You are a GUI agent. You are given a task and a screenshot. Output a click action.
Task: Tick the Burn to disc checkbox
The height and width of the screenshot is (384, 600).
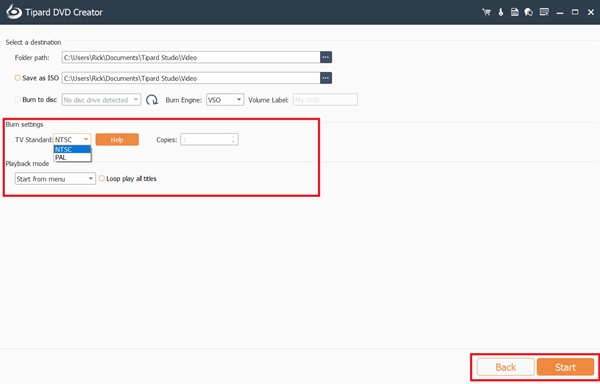(x=18, y=99)
